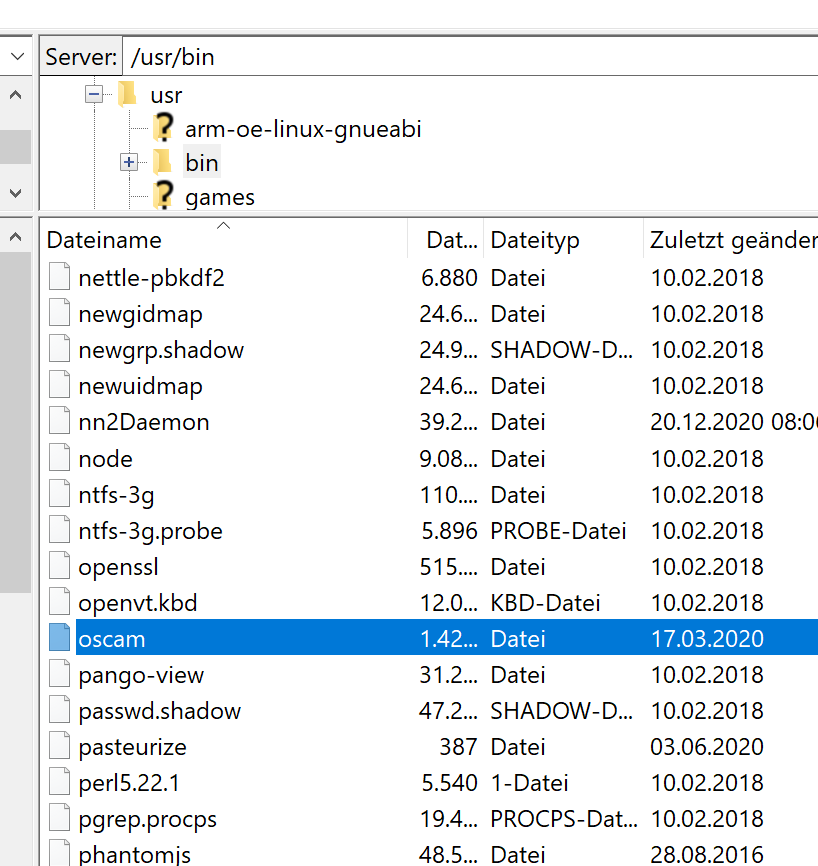This screenshot has width=818, height=866.
Task: Expand the bin folder tree node
Action: [x=128, y=162]
